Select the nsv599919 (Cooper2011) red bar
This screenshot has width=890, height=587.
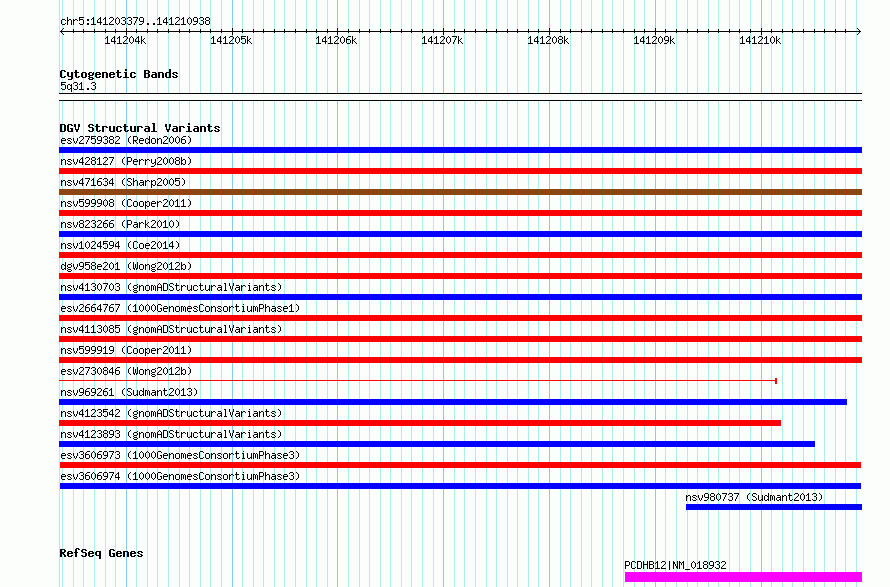tap(460, 360)
